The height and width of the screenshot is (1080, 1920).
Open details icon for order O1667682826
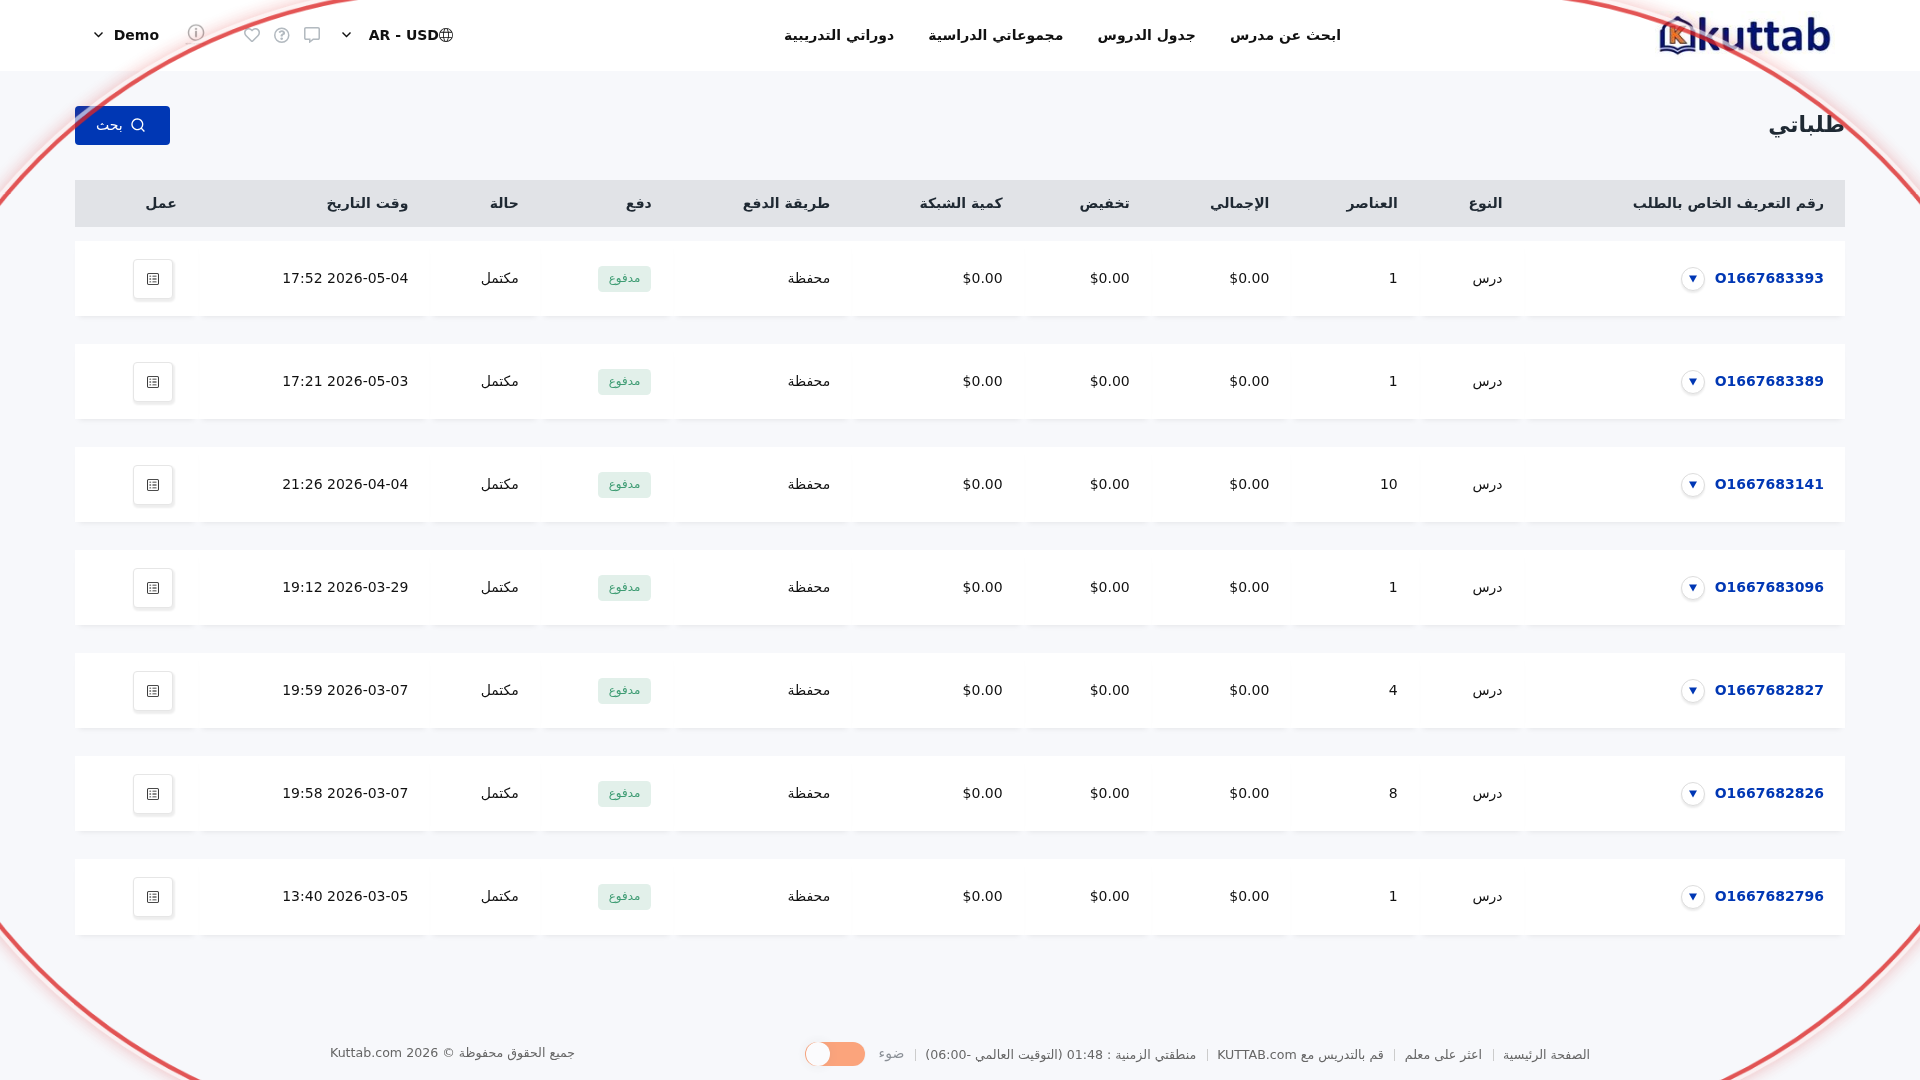(x=153, y=794)
